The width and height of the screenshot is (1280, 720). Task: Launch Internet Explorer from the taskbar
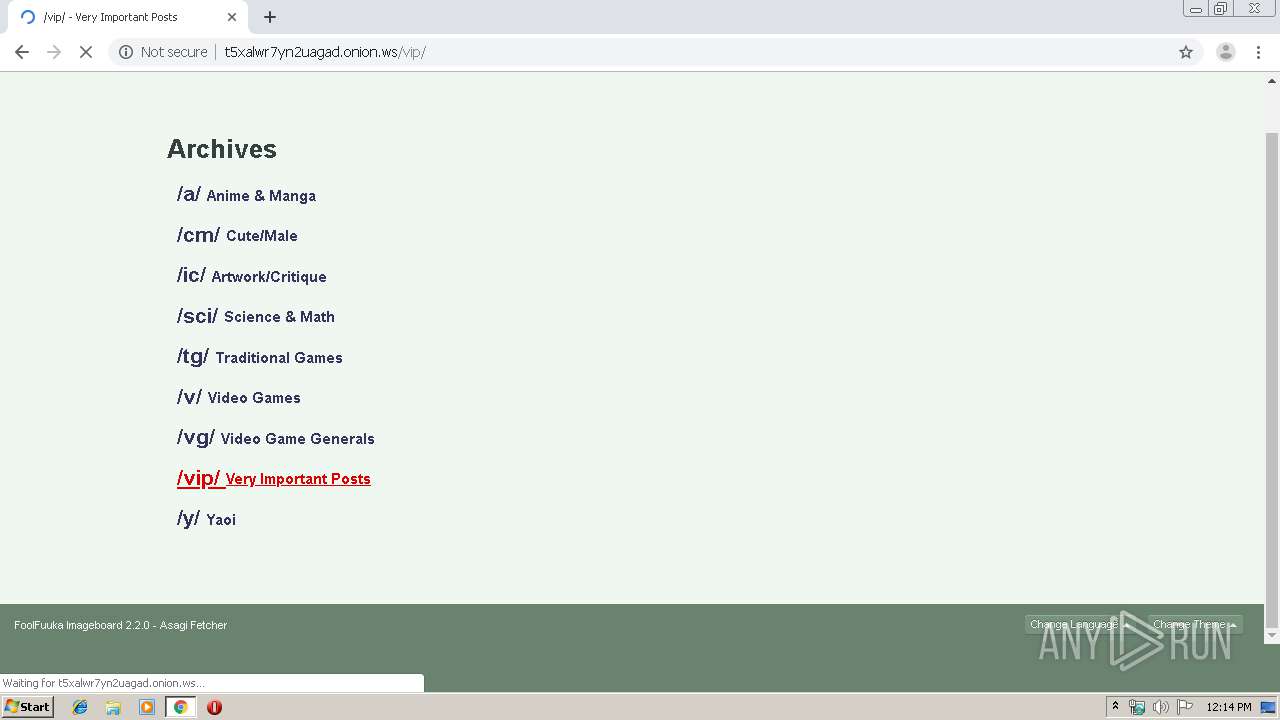(80, 707)
